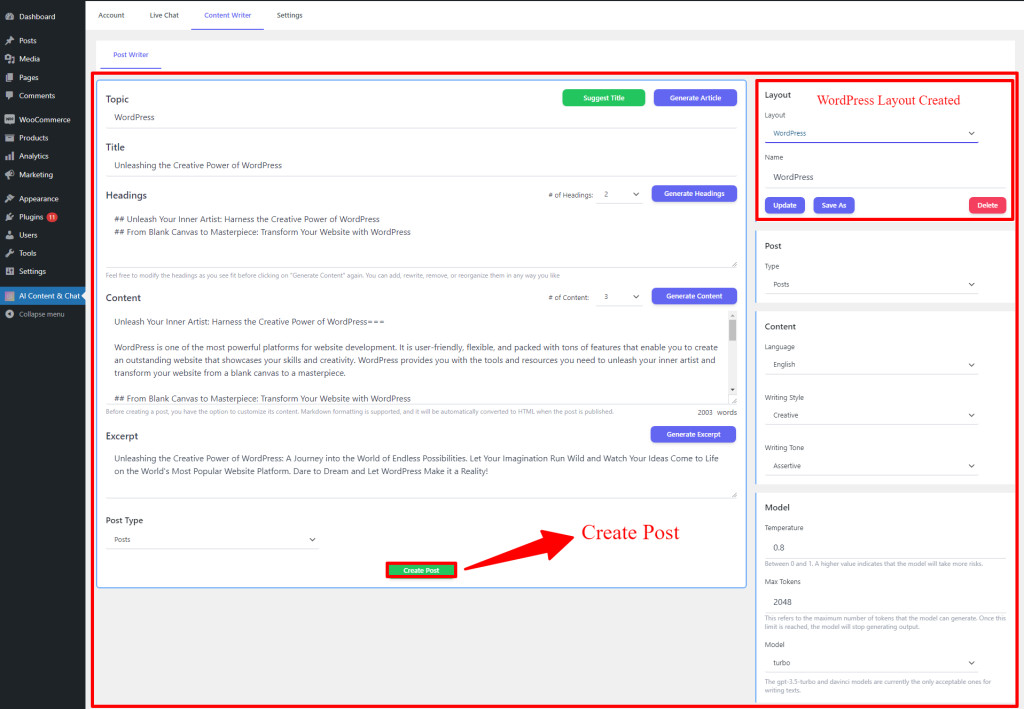Open the WooCommerce menu

42,118
